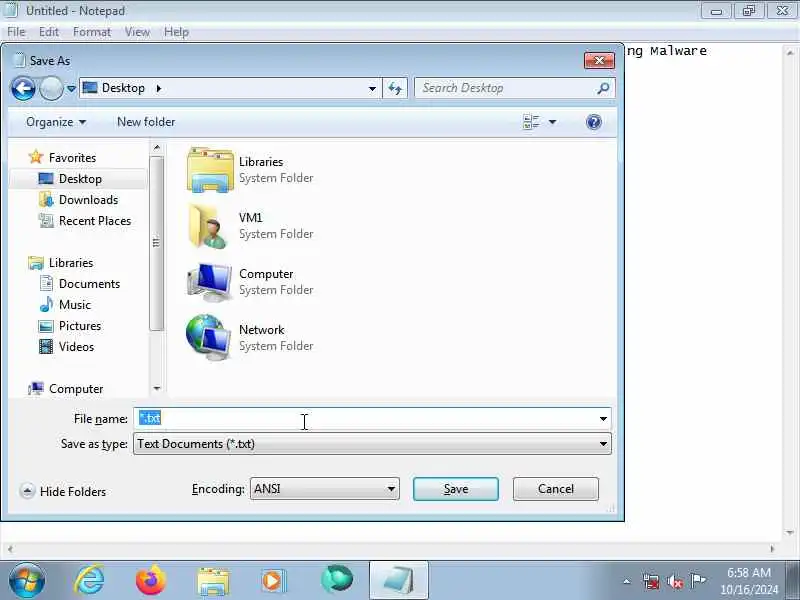The width and height of the screenshot is (800, 600).
Task: Launch Internet Explorer from taskbar
Action: (x=90, y=580)
